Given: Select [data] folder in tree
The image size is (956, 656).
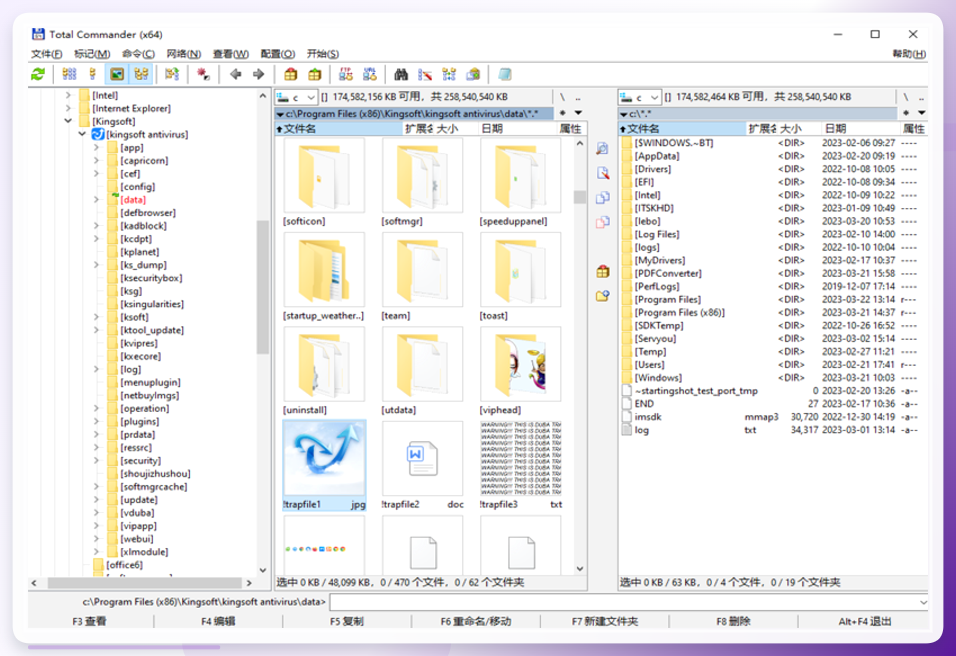Looking at the screenshot, I should [x=133, y=199].
